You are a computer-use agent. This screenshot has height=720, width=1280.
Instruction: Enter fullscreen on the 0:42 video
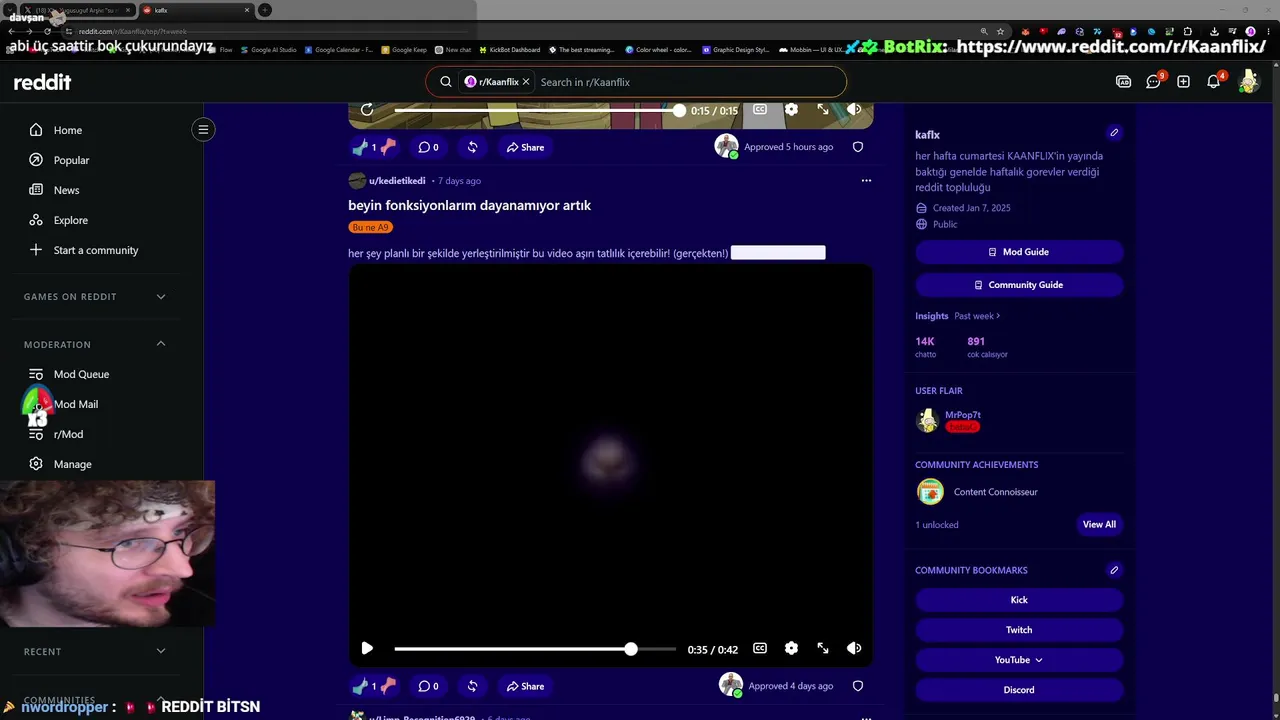click(x=823, y=648)
